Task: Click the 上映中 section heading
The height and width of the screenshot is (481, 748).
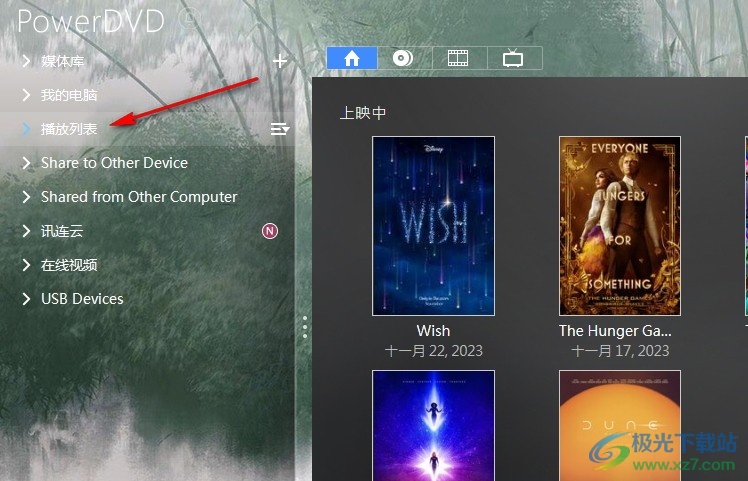Action: point(363,113)
